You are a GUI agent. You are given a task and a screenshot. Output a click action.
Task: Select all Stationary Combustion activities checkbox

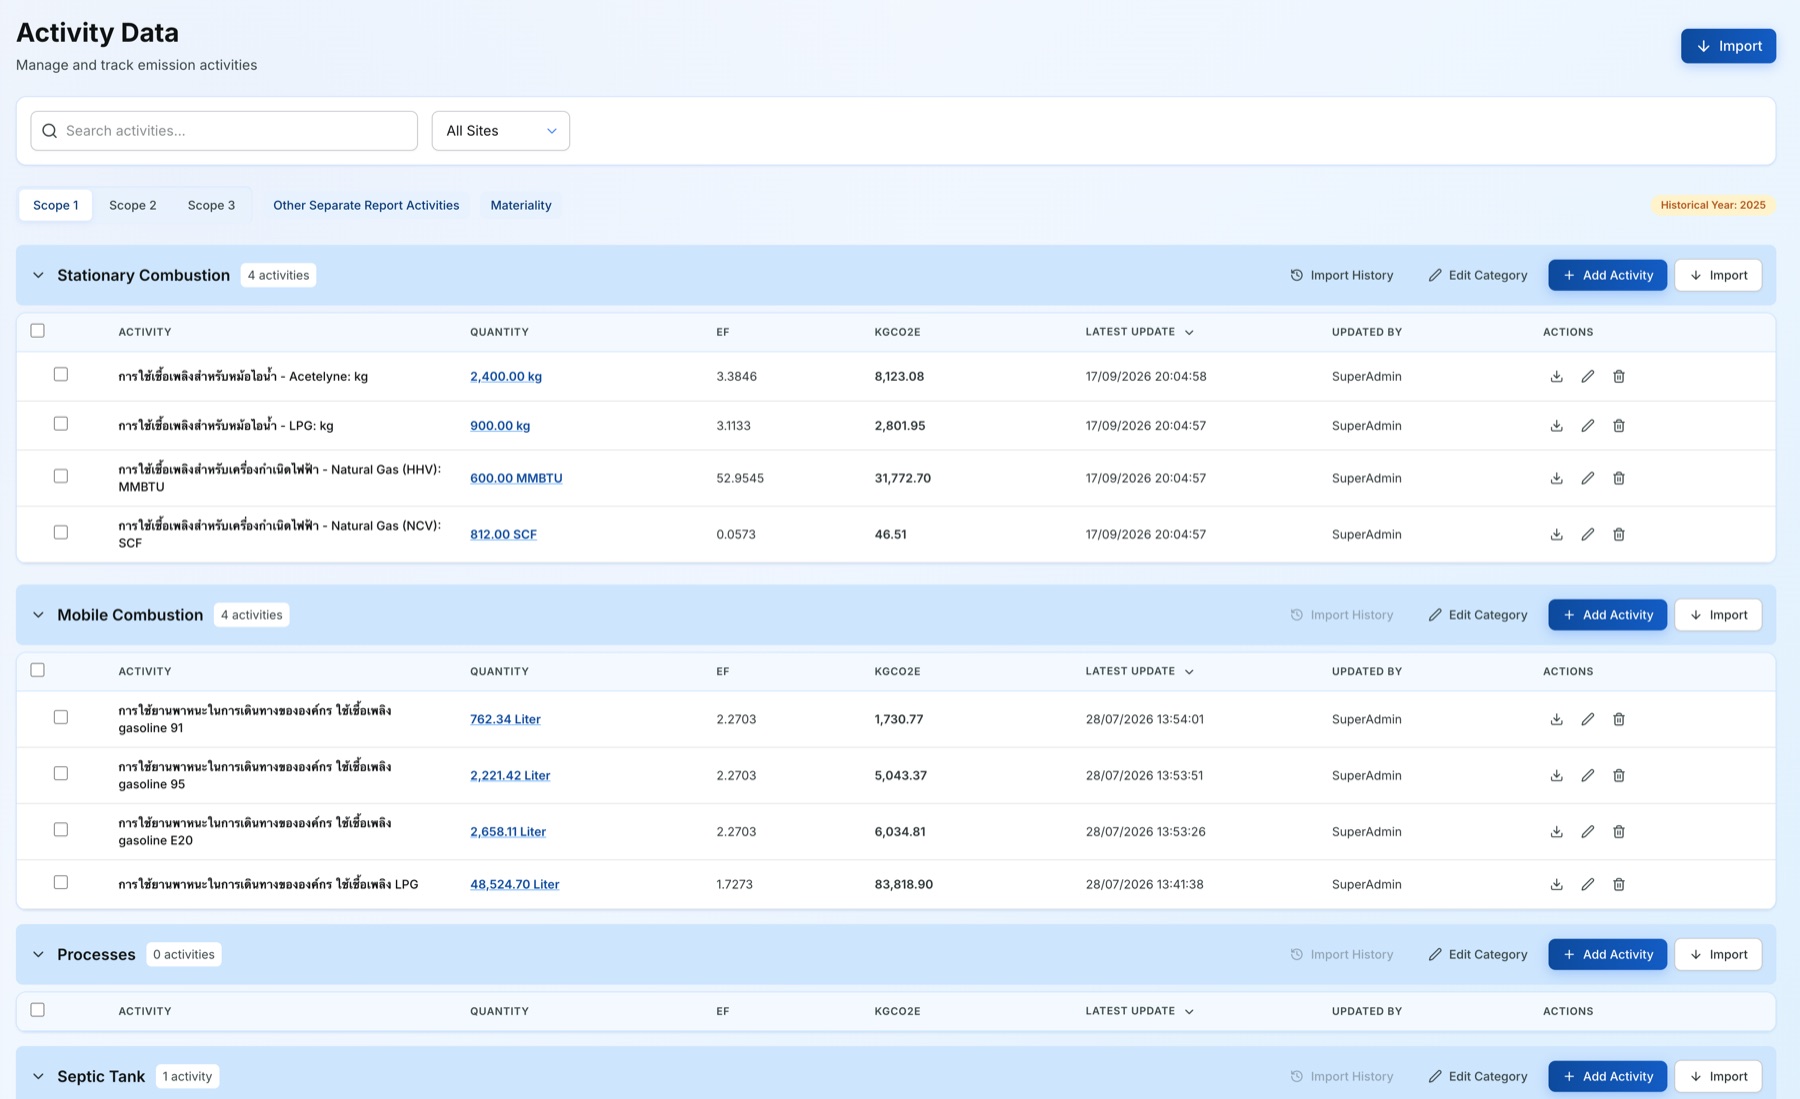[x=38, y=331]
